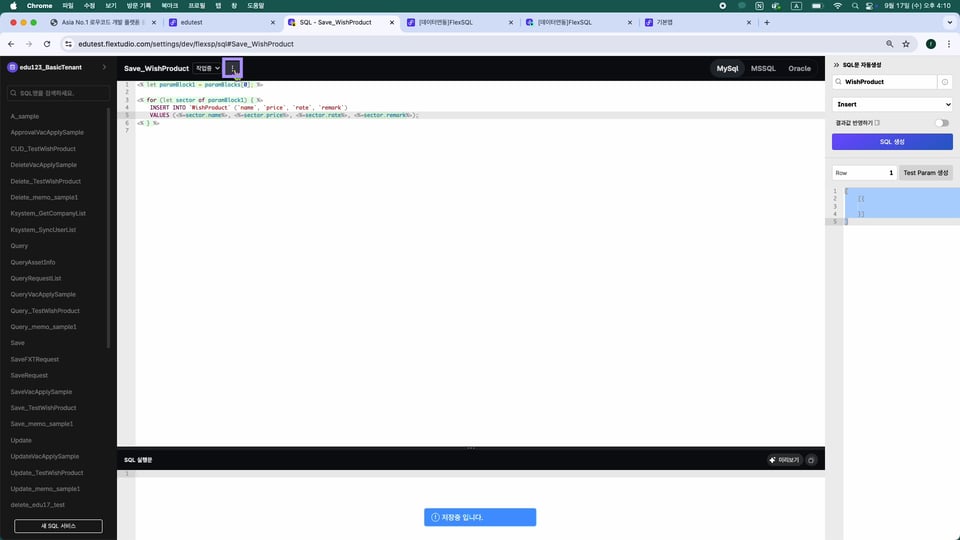Switch to the MSSQL dialect tab
960x540 pixels.
tap(763, 69)
